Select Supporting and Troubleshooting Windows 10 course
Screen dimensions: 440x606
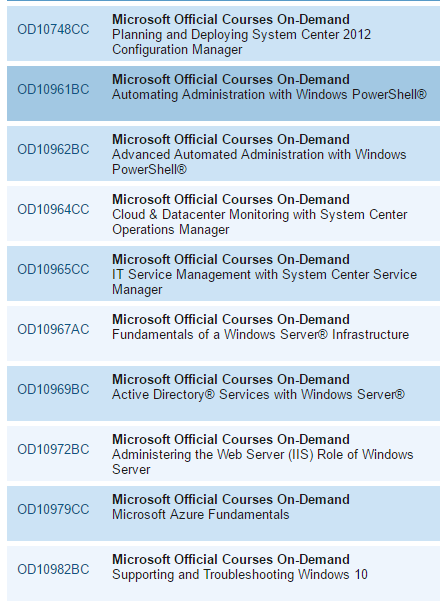[x=240, y=574]
